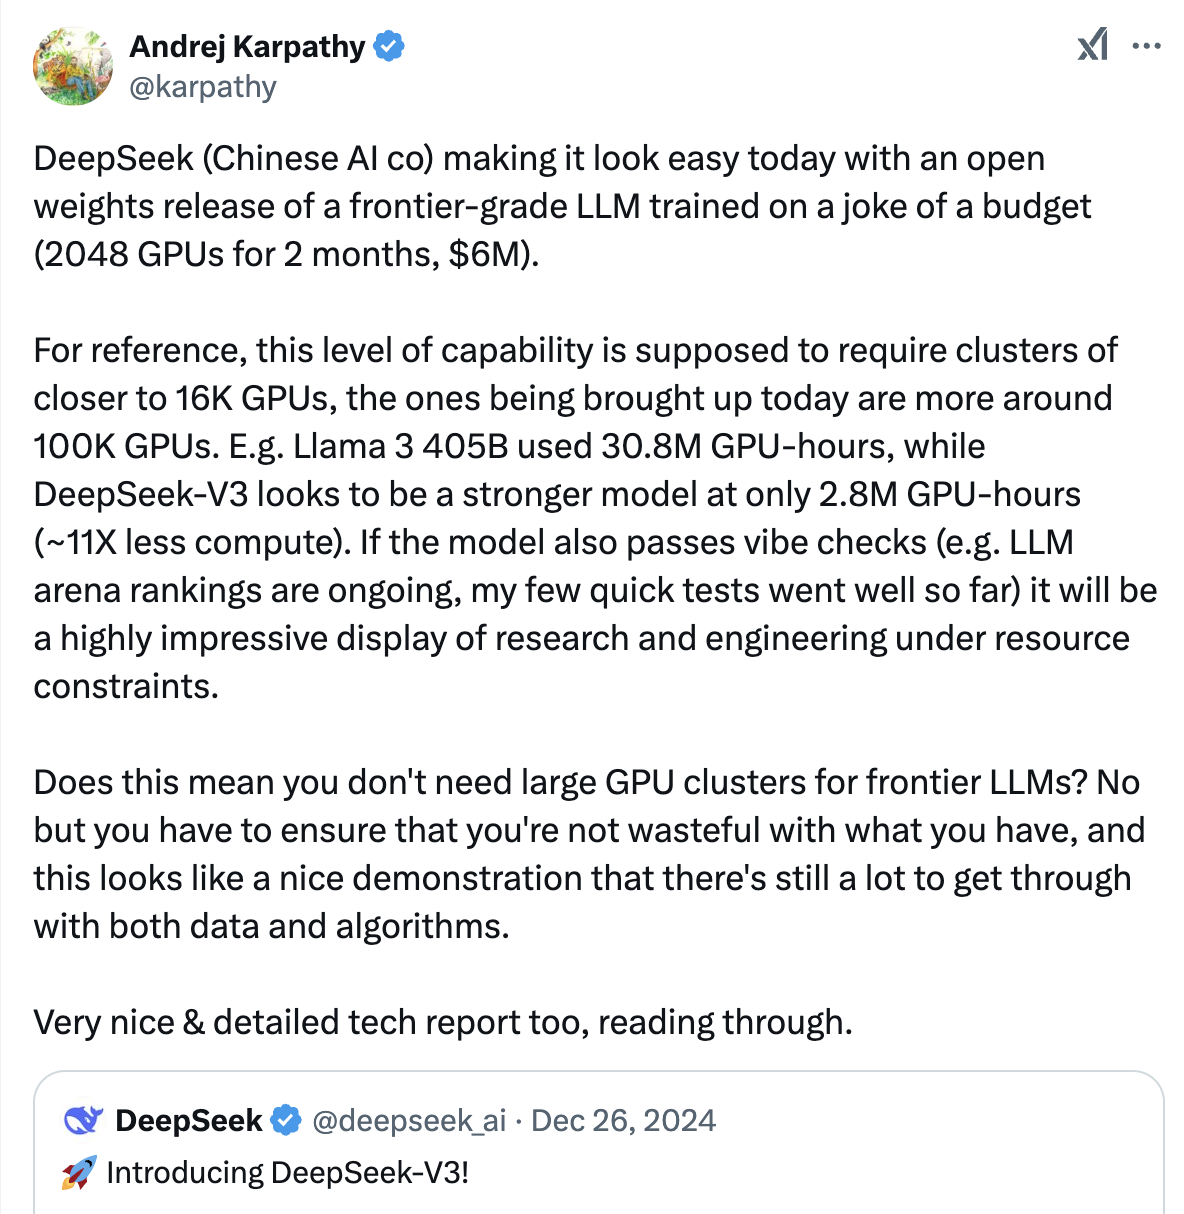Open Andrej Karpathy's profile avatar picture
Viewport: 1184px width, 1214px height.
click(x=73, y=66)
